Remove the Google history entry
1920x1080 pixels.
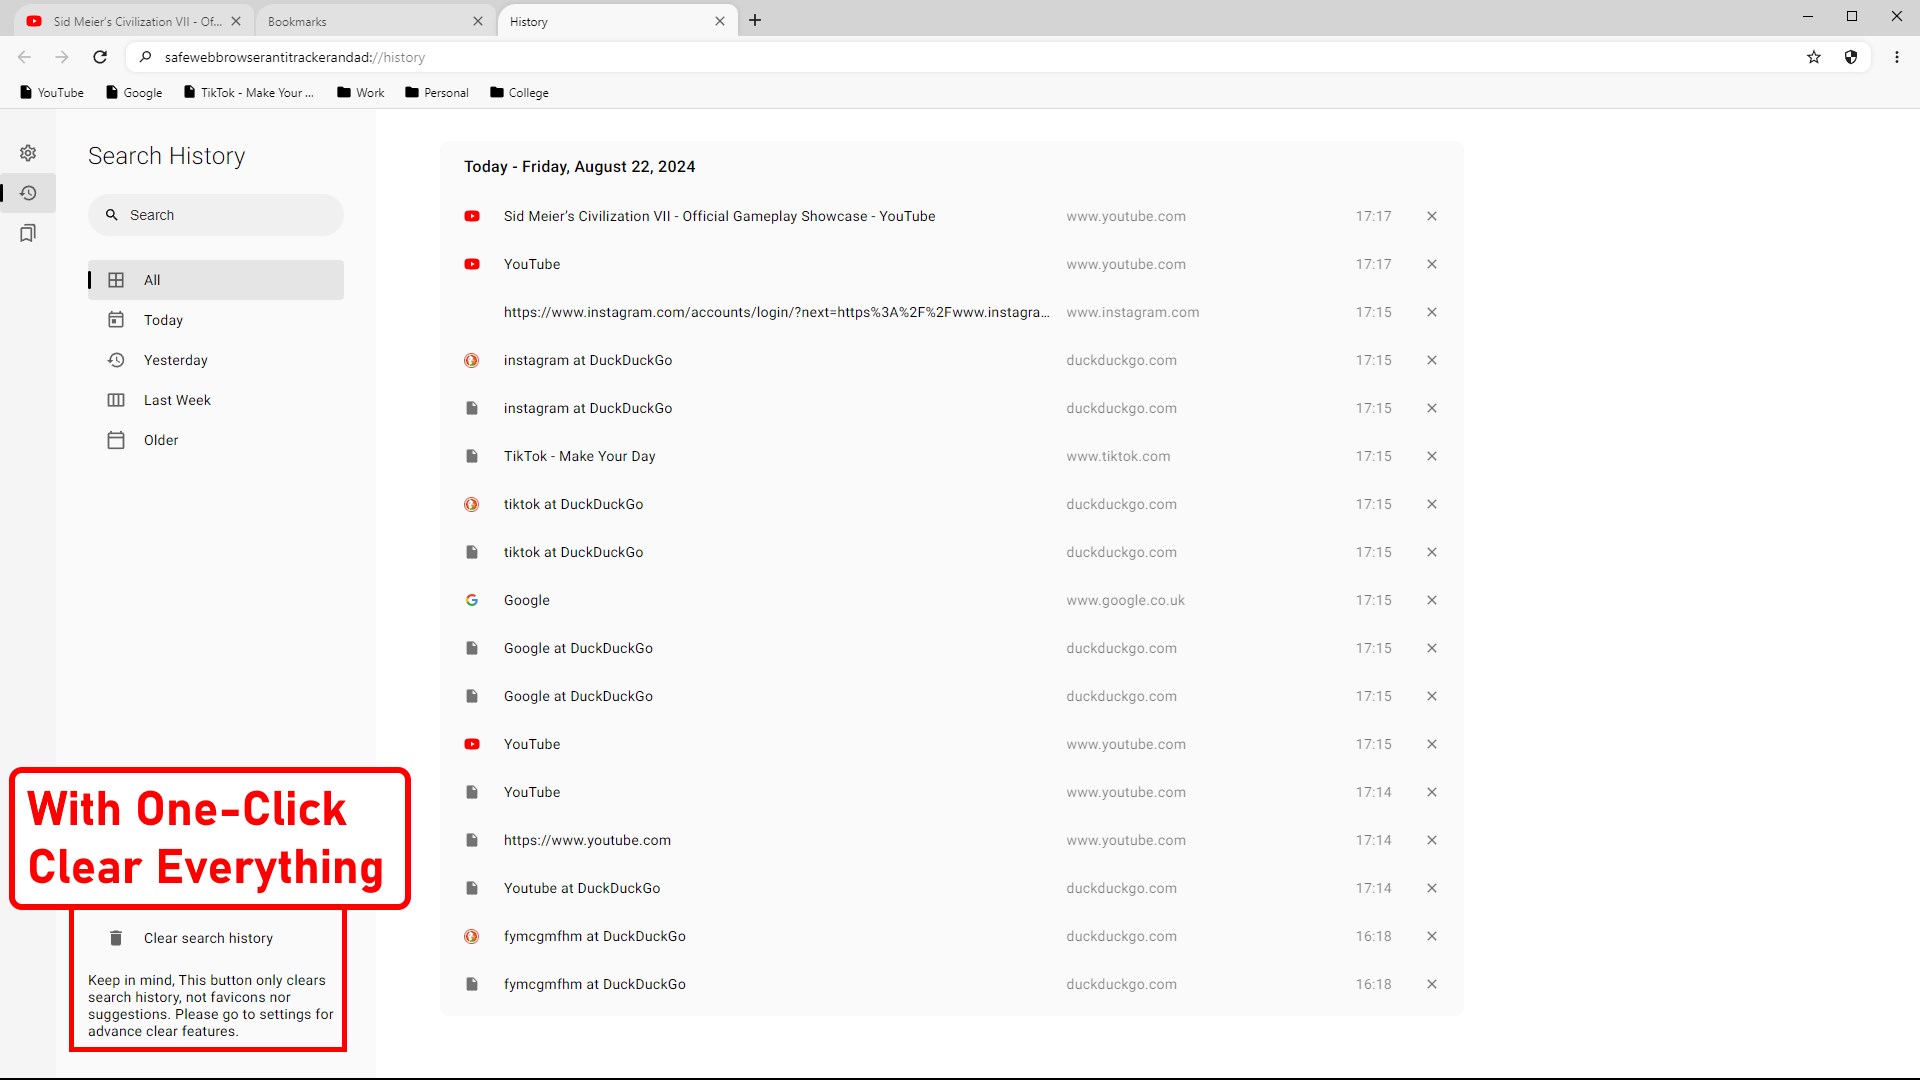[1432, 600]
